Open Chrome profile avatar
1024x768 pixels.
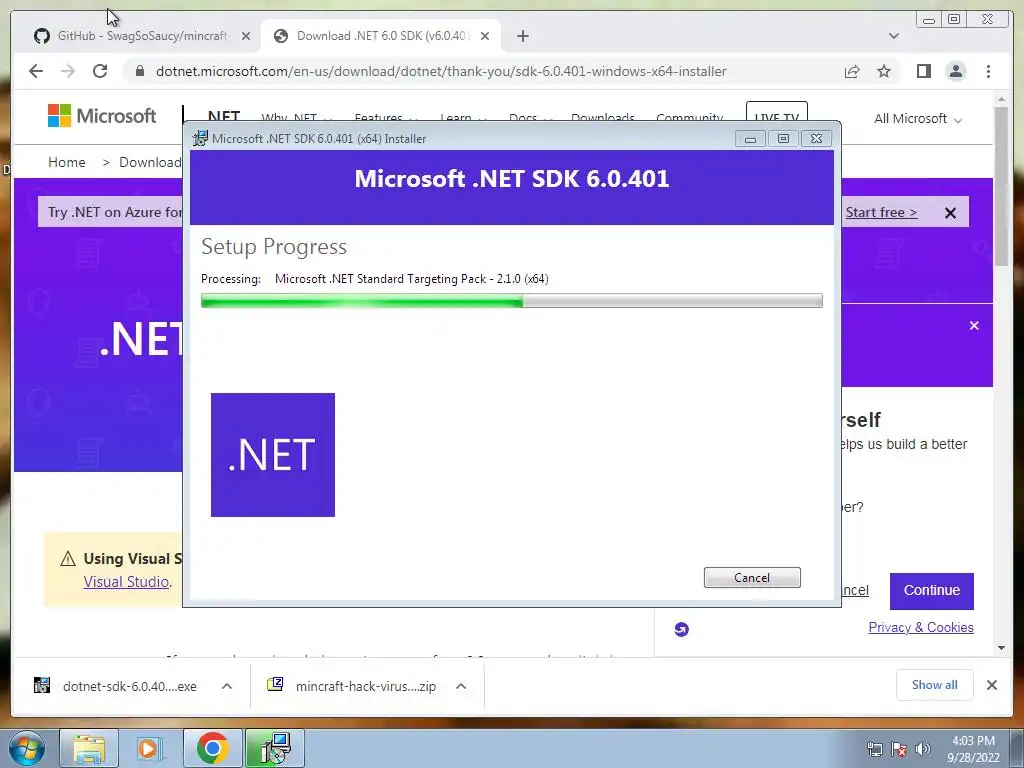(956, 71)
